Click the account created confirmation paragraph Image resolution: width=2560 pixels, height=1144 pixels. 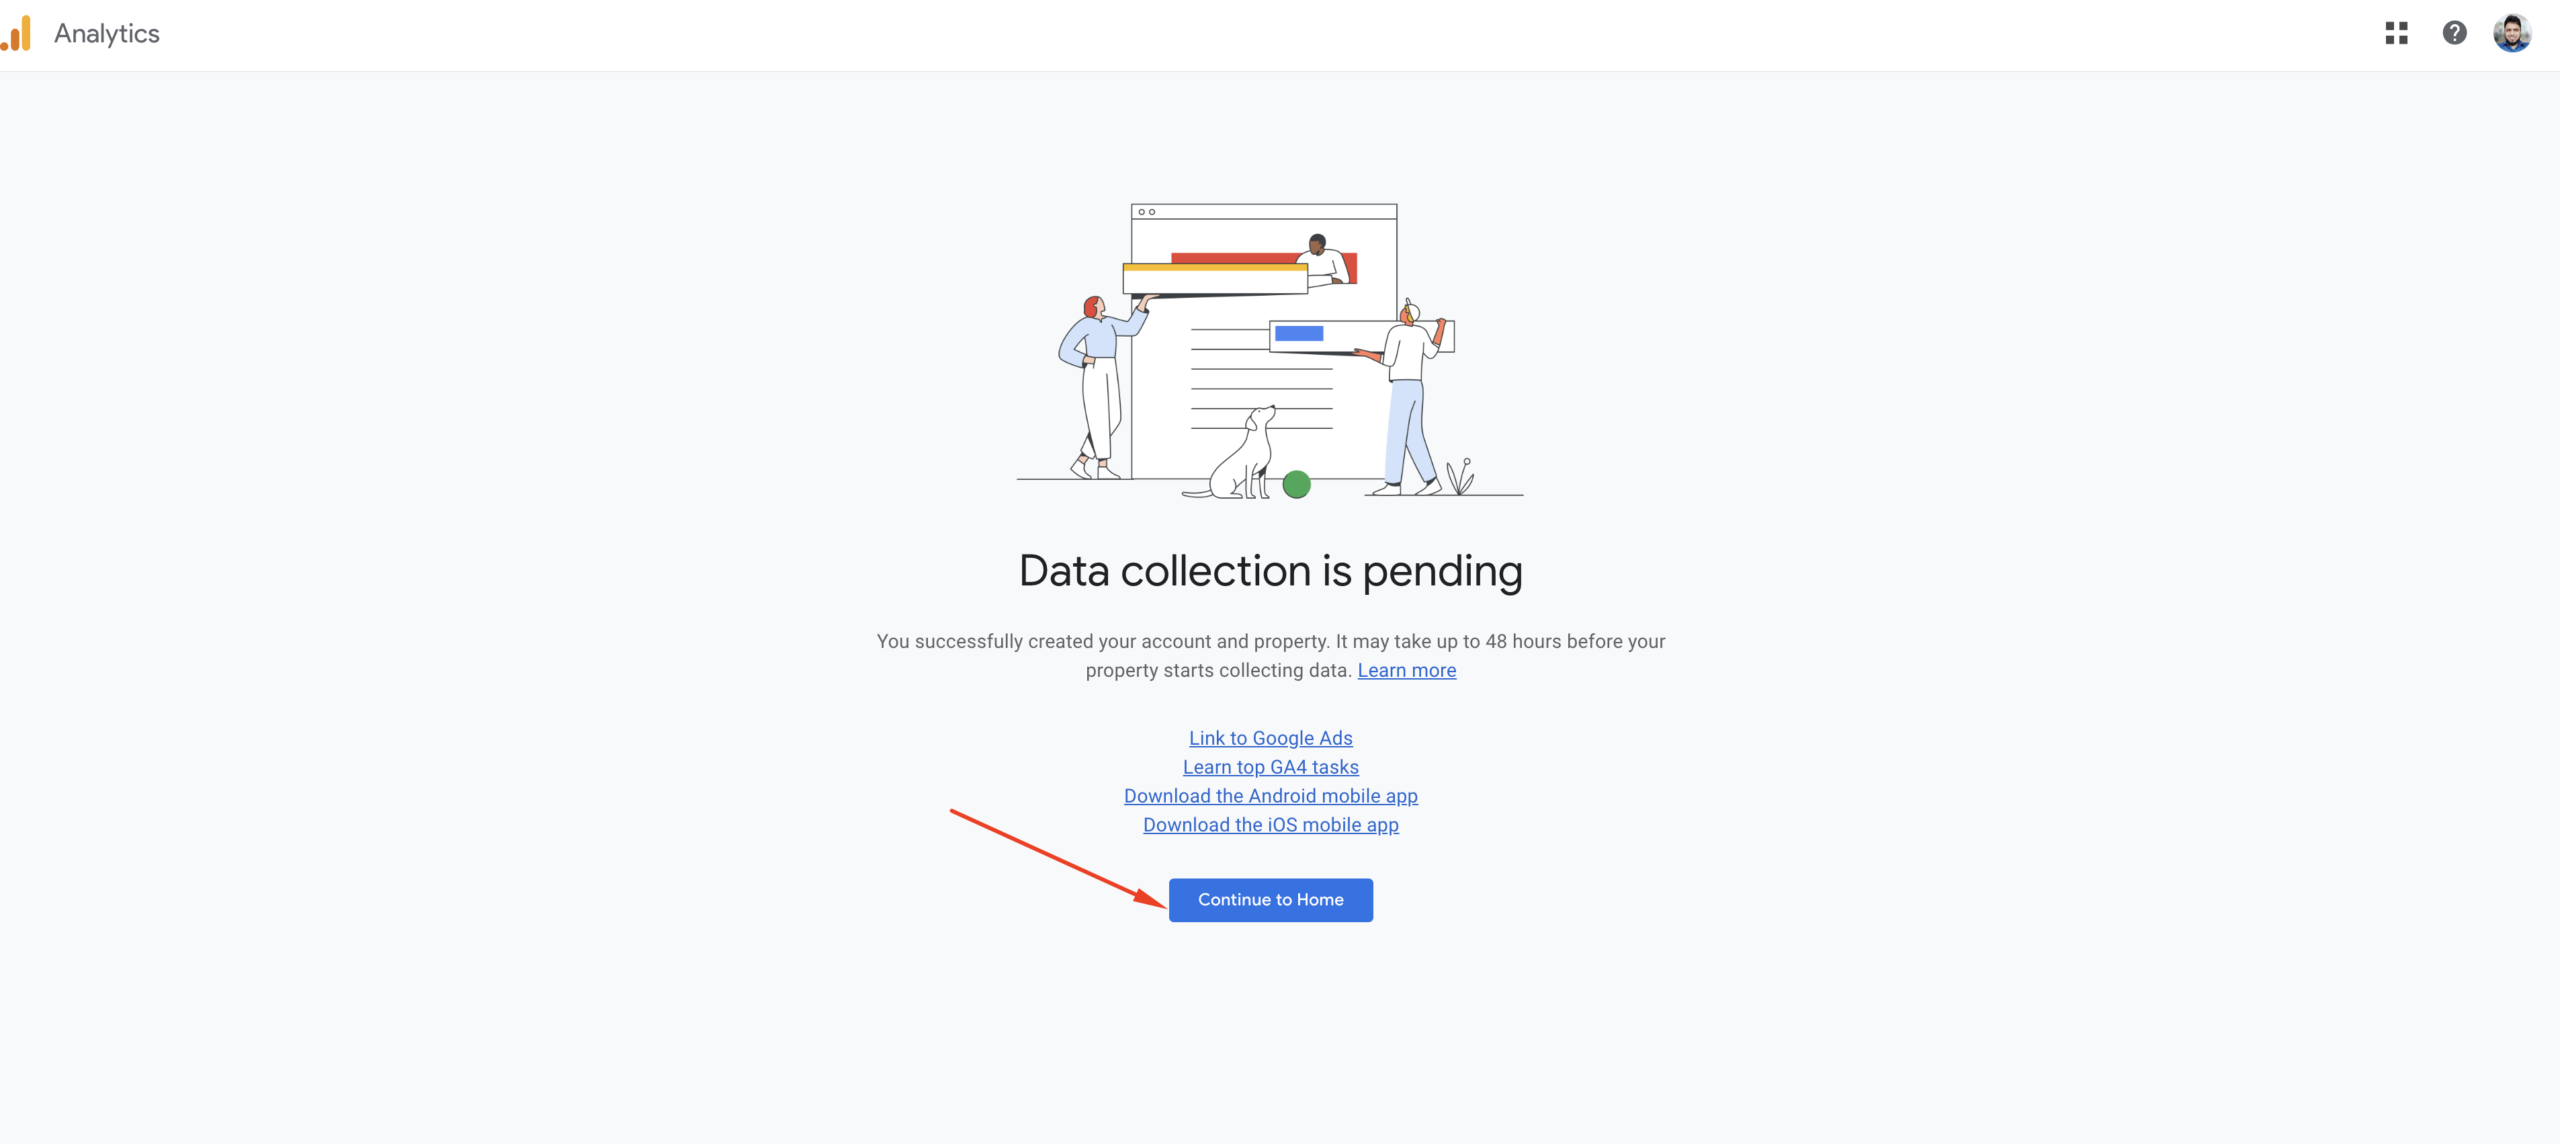click(x=1270, y=656)
